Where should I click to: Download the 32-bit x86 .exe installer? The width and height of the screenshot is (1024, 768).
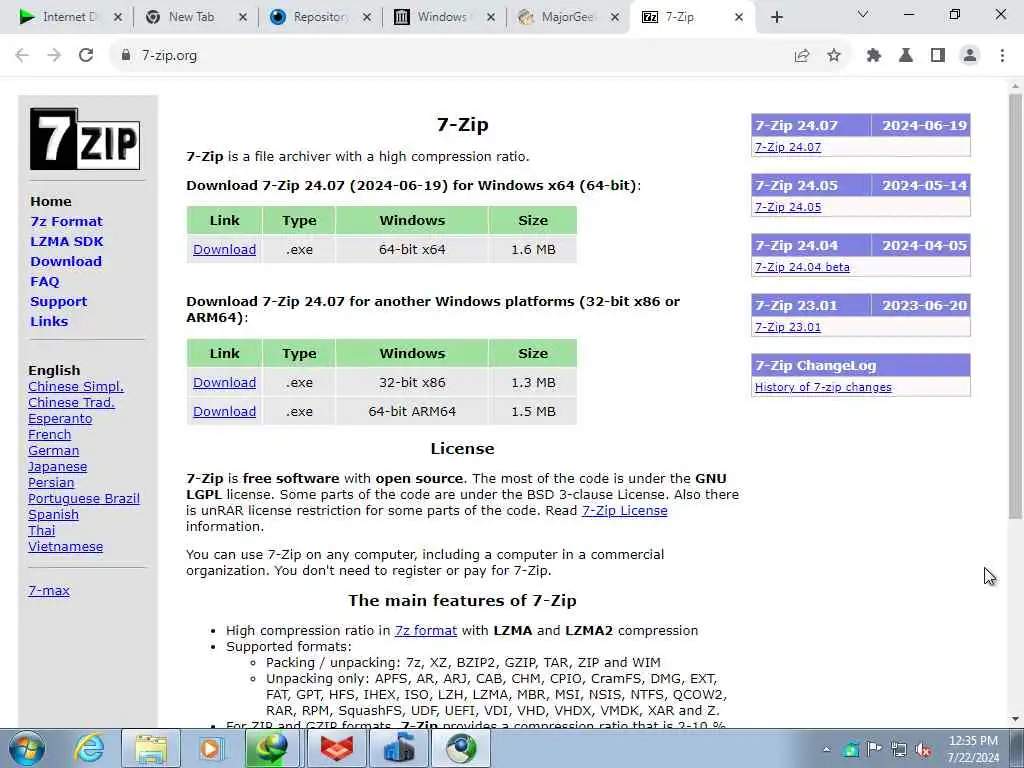(x=225, y=383)
